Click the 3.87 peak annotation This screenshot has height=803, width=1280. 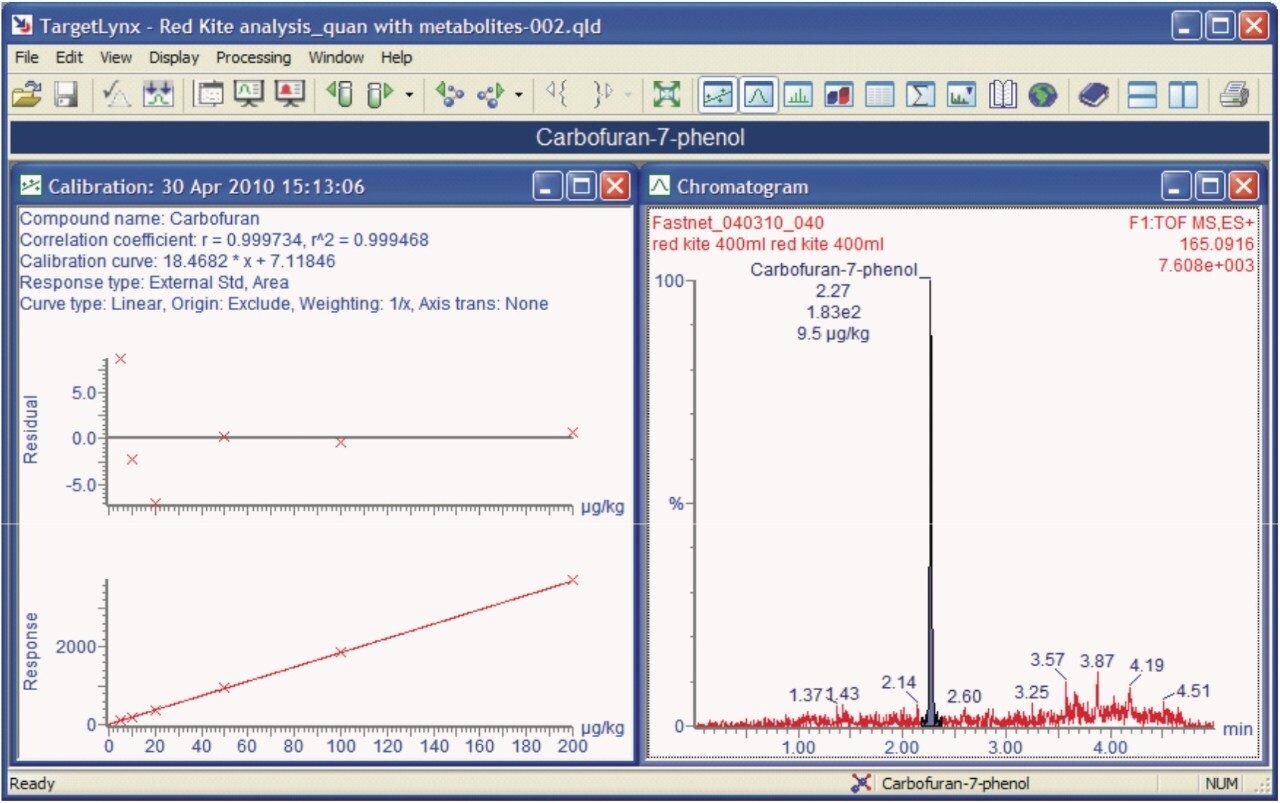point(1097,660)
